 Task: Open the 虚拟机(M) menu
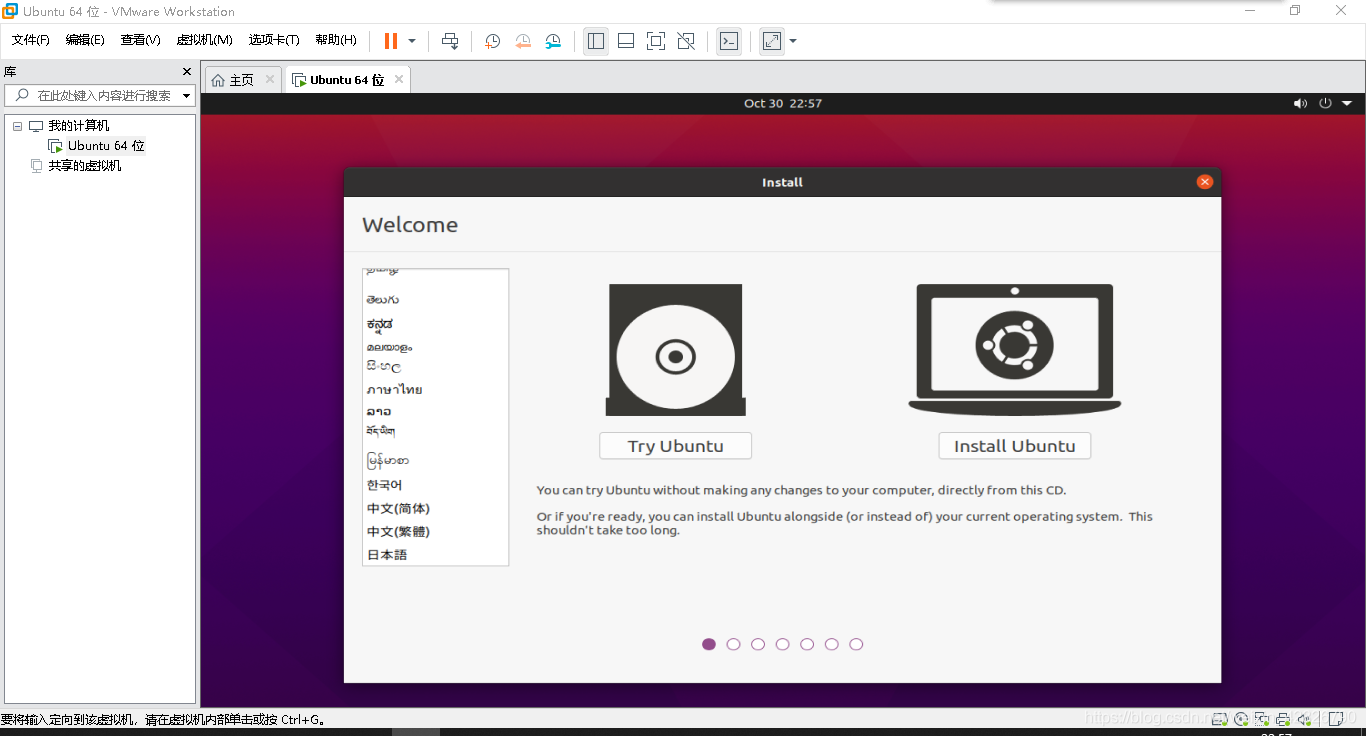click(x=204, y=40)
